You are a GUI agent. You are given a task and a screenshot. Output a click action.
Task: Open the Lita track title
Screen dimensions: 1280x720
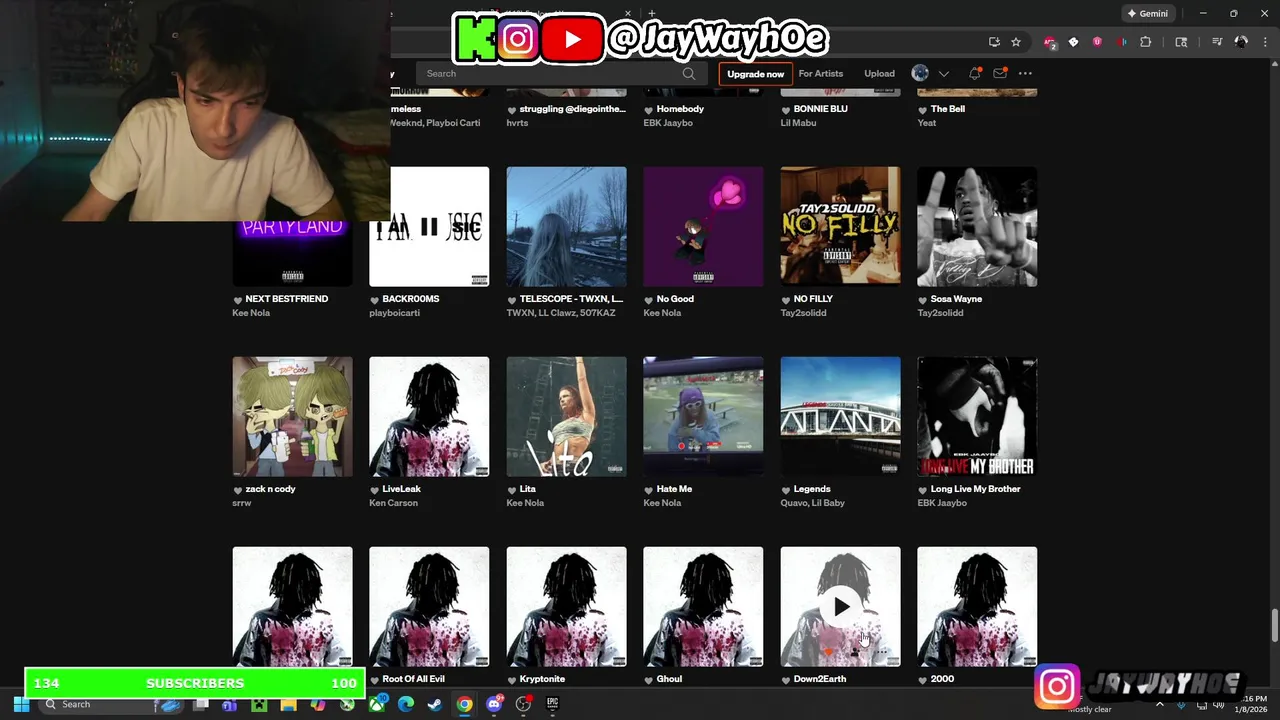[x=528, y=489]
